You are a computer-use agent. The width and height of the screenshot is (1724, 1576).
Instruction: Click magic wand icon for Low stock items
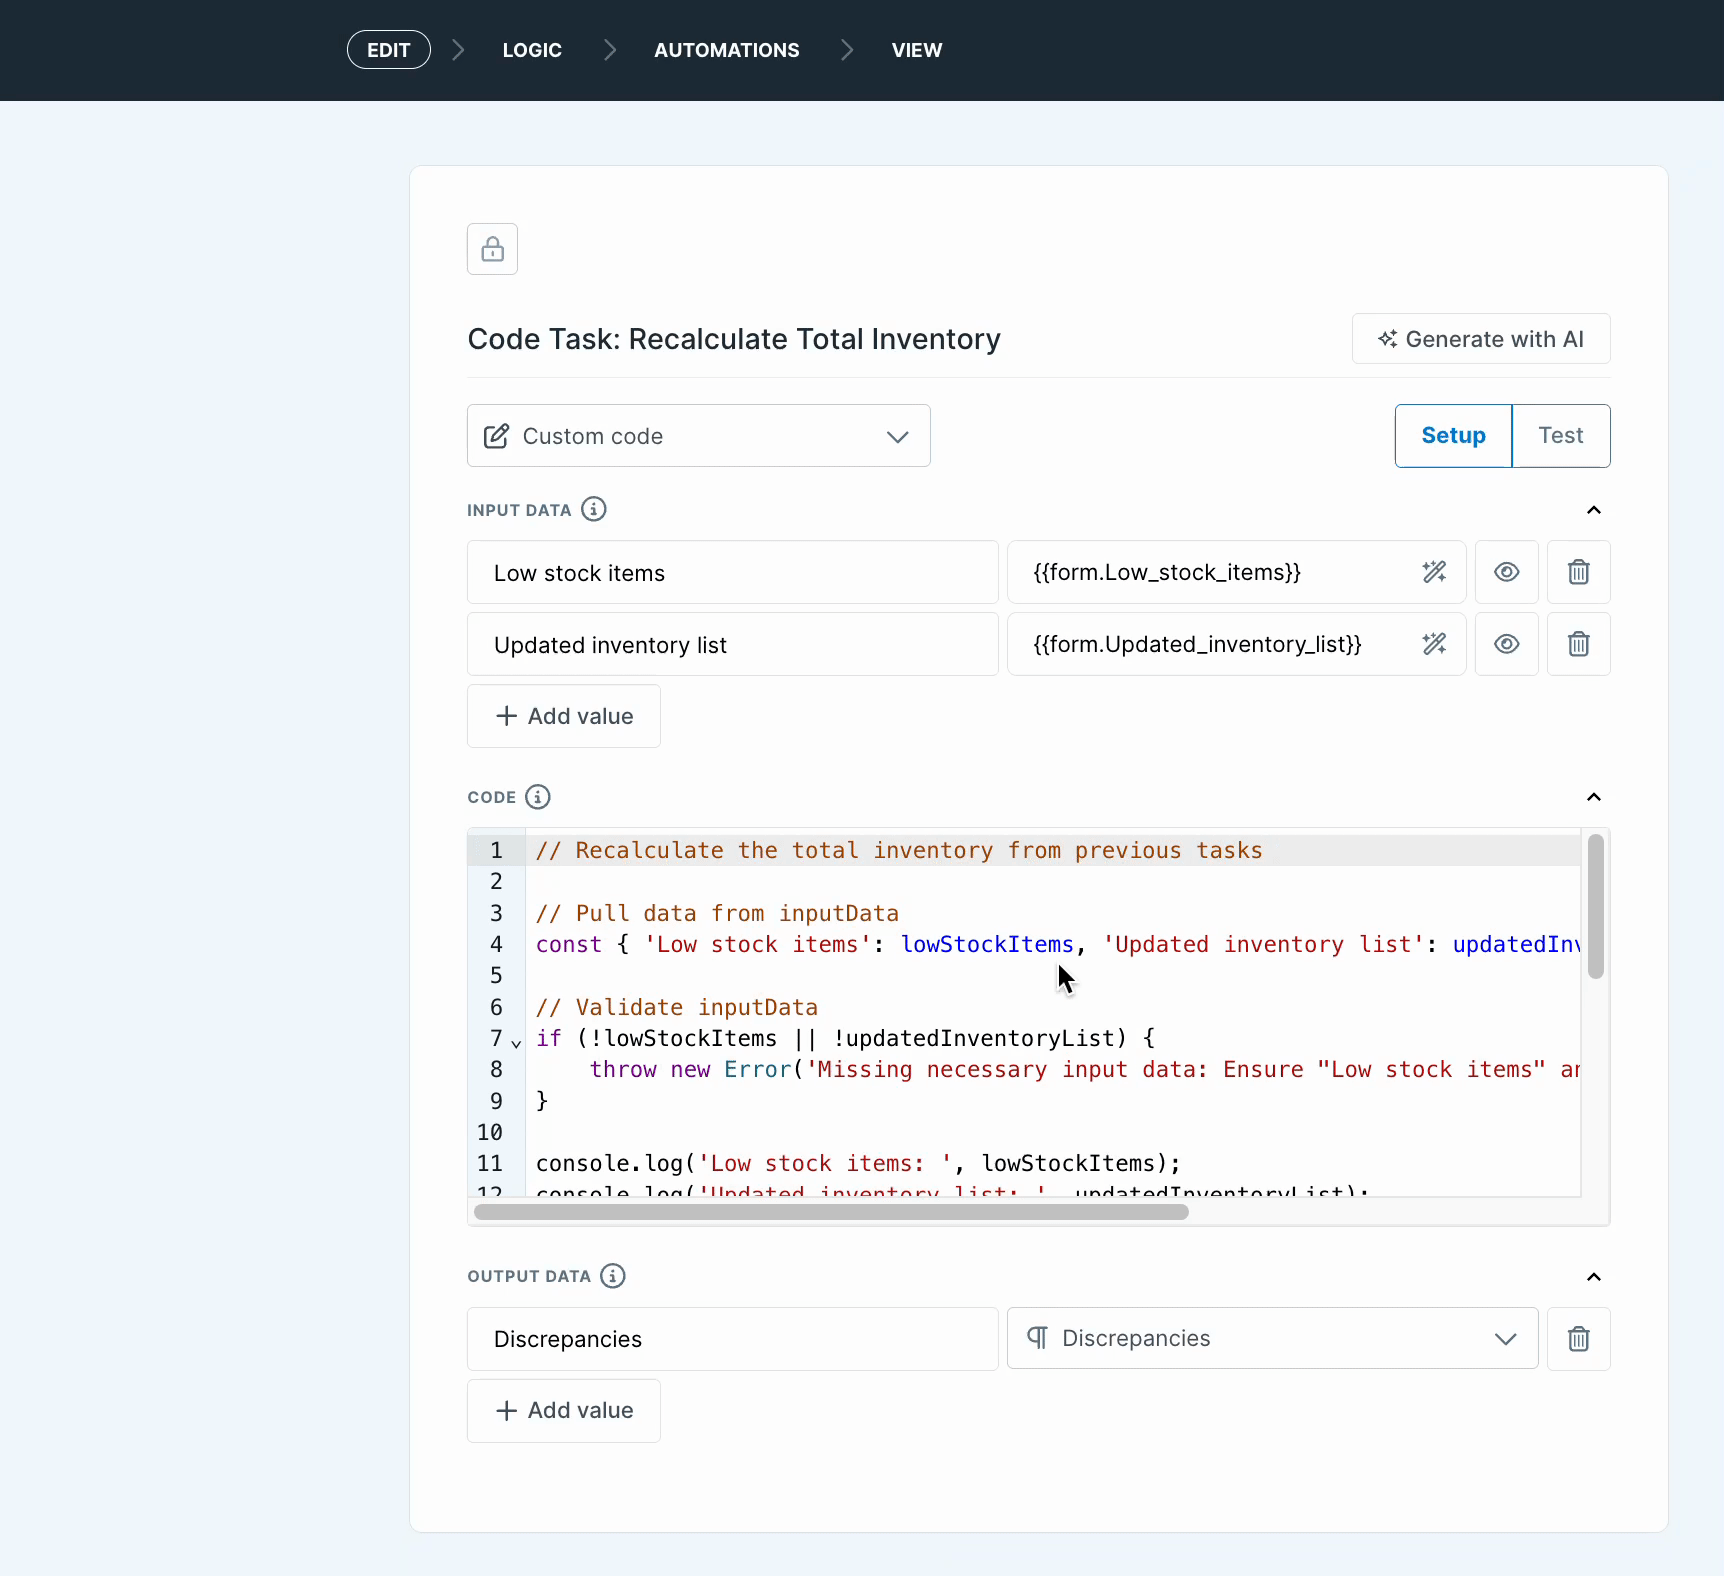pyautogui.click(x=1434, y=572)
